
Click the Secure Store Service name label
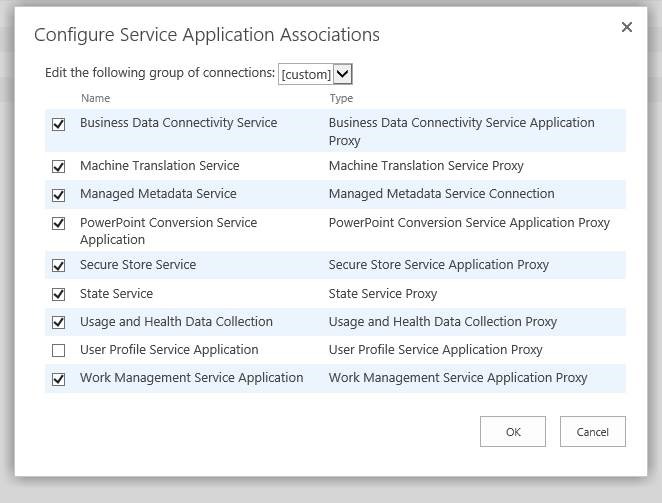138,265
